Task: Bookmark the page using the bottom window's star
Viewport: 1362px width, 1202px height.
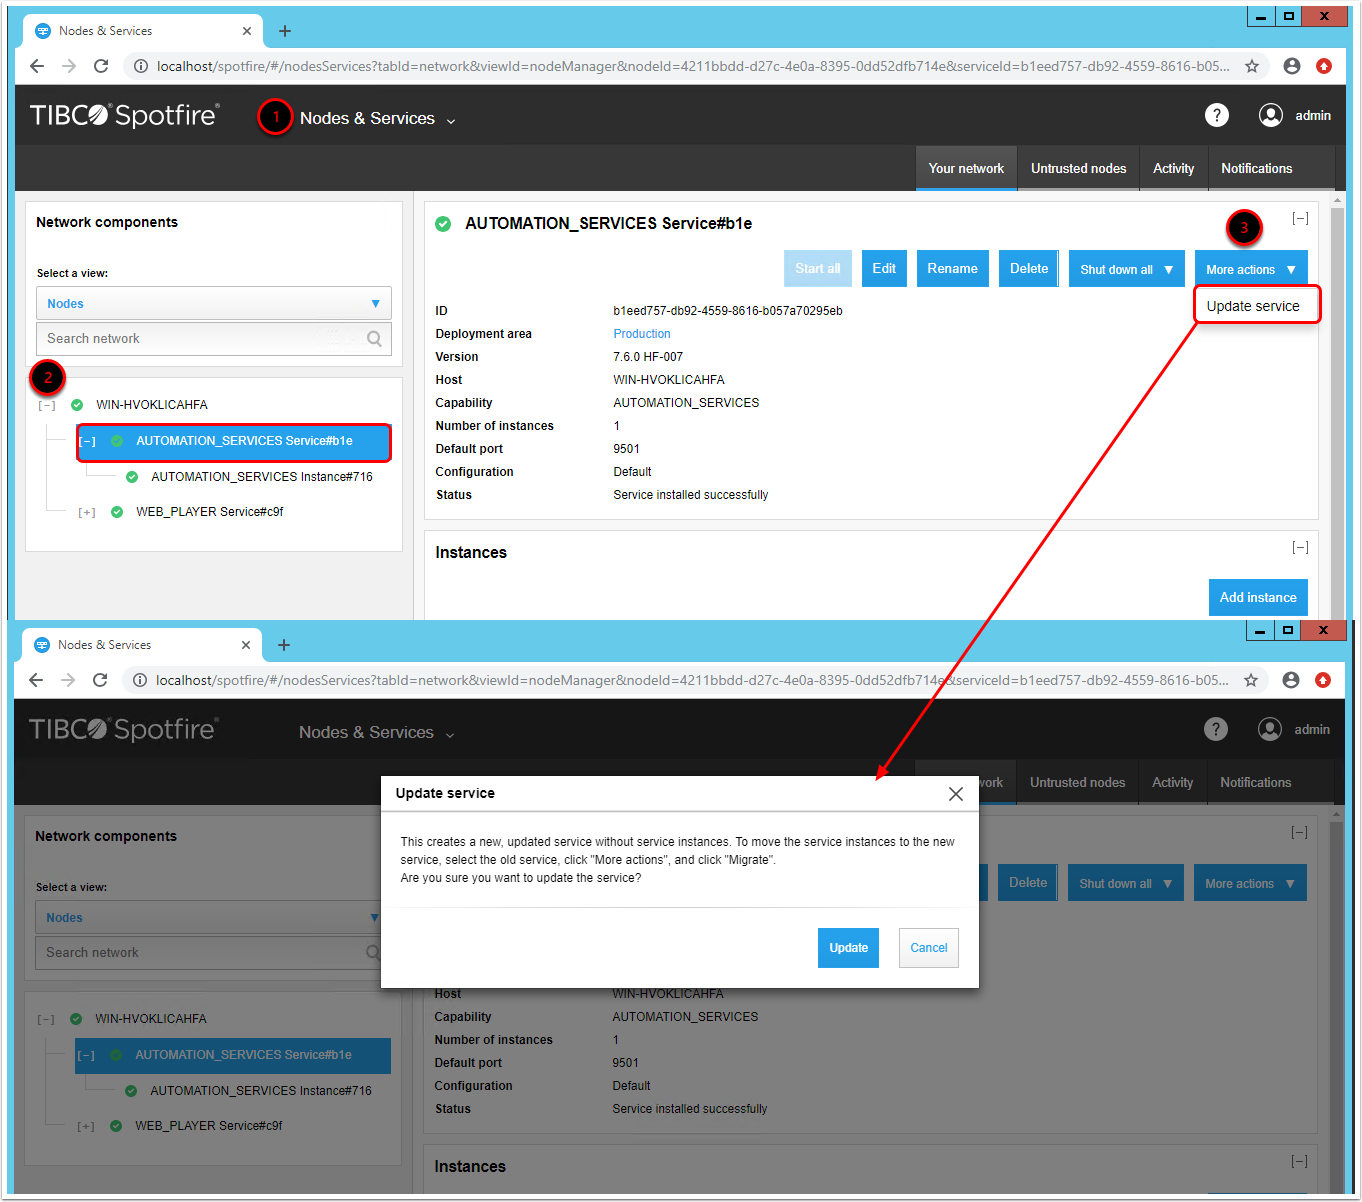Action: click(x=1251, y=680)
